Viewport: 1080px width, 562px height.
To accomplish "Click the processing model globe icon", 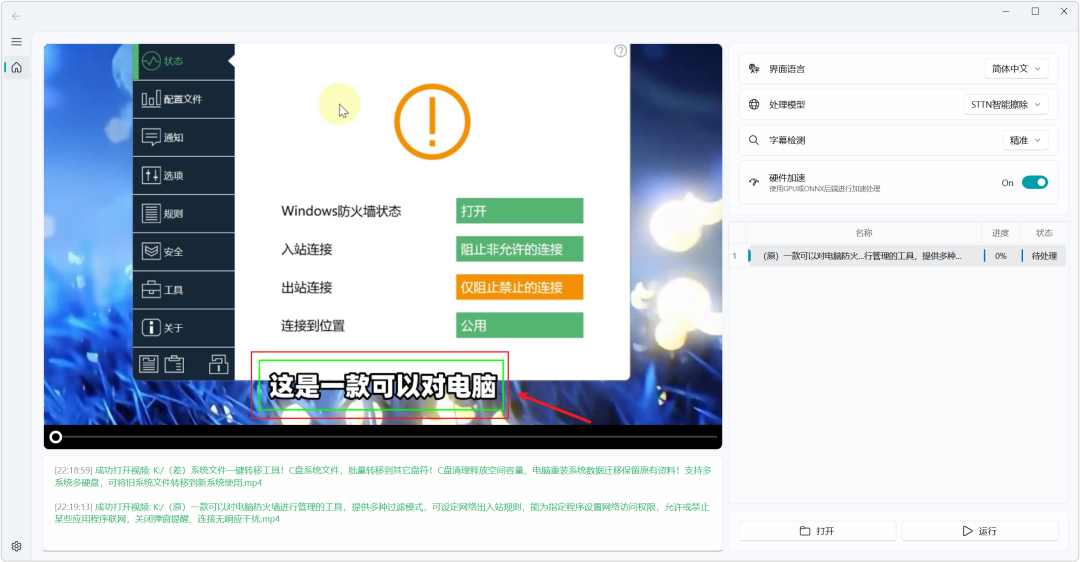I will (754, 105).
